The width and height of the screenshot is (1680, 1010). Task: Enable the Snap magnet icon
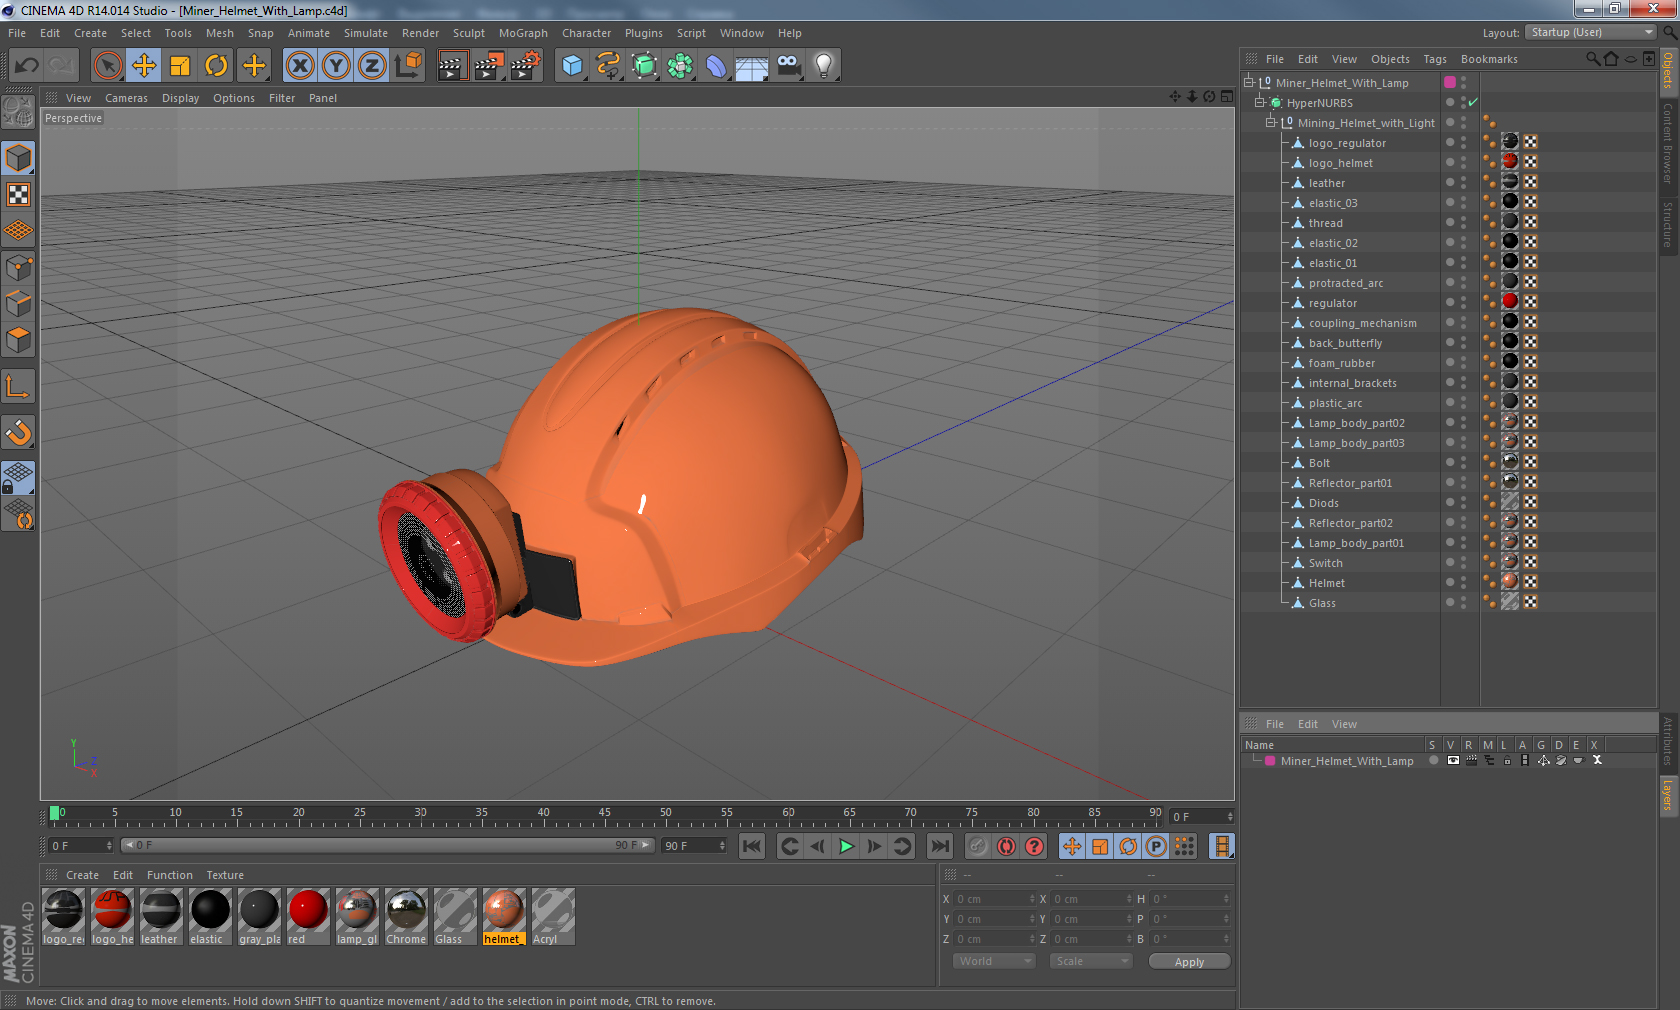[x=18, y=432]
